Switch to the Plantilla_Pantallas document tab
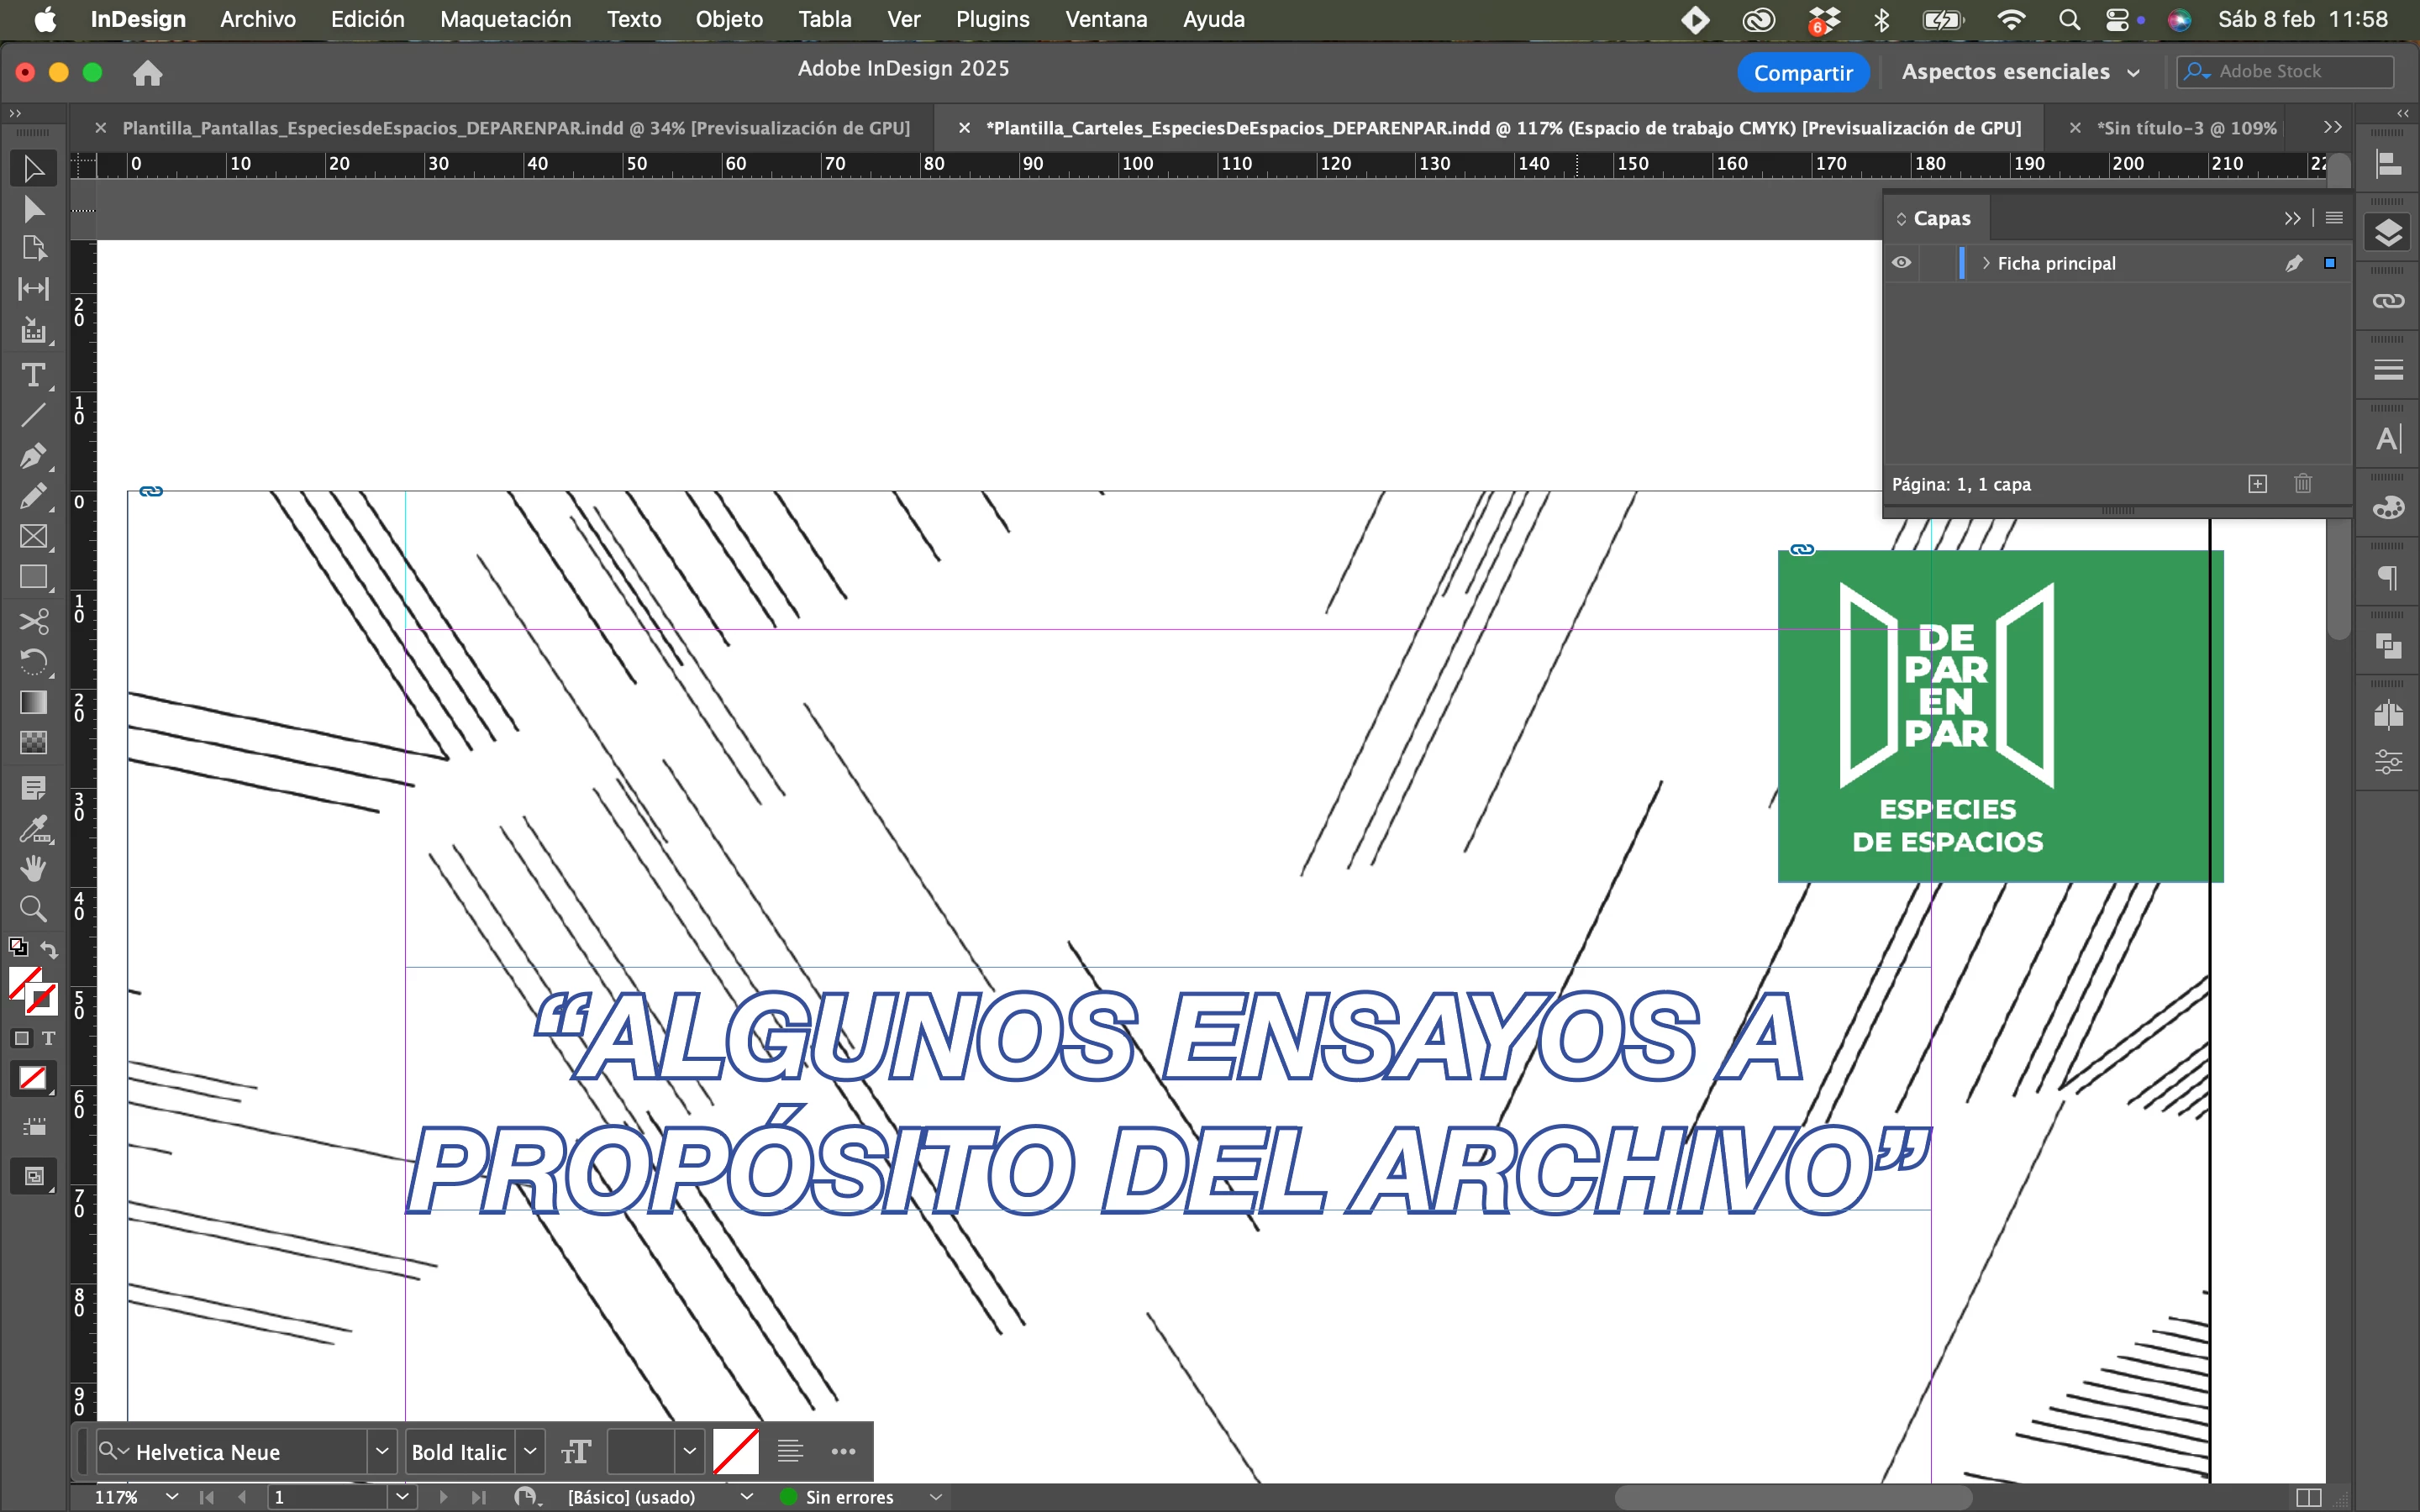The image size is (2420, 1512). (x=515, y=128)
